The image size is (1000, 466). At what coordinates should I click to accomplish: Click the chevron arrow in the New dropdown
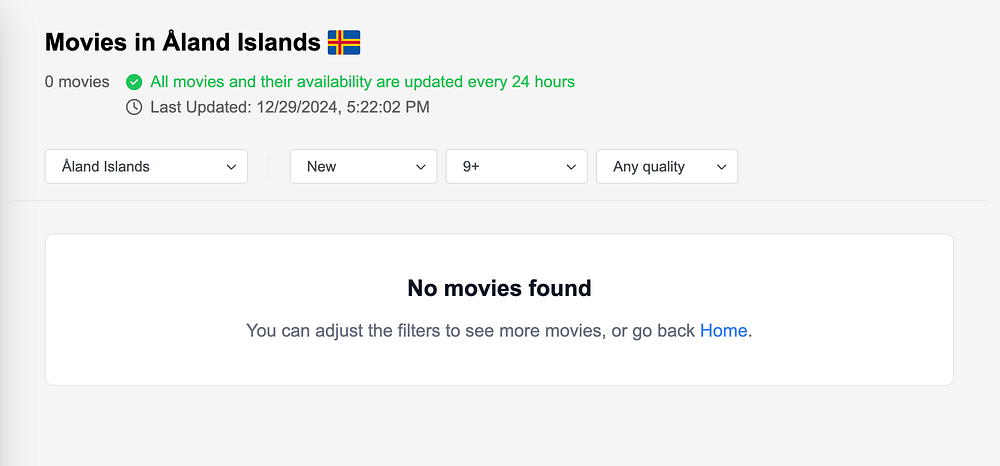coord(421,167)
